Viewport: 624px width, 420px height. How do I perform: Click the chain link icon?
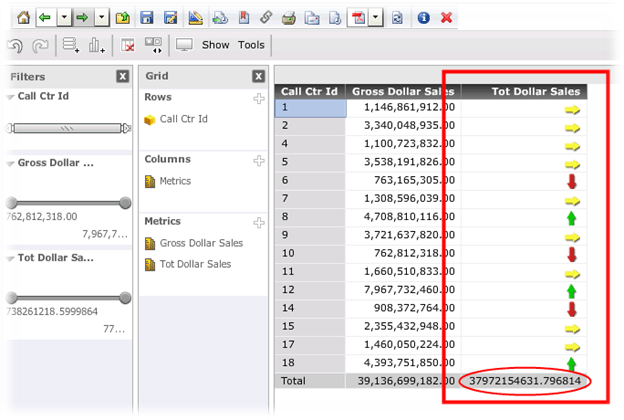click(266, 18)
